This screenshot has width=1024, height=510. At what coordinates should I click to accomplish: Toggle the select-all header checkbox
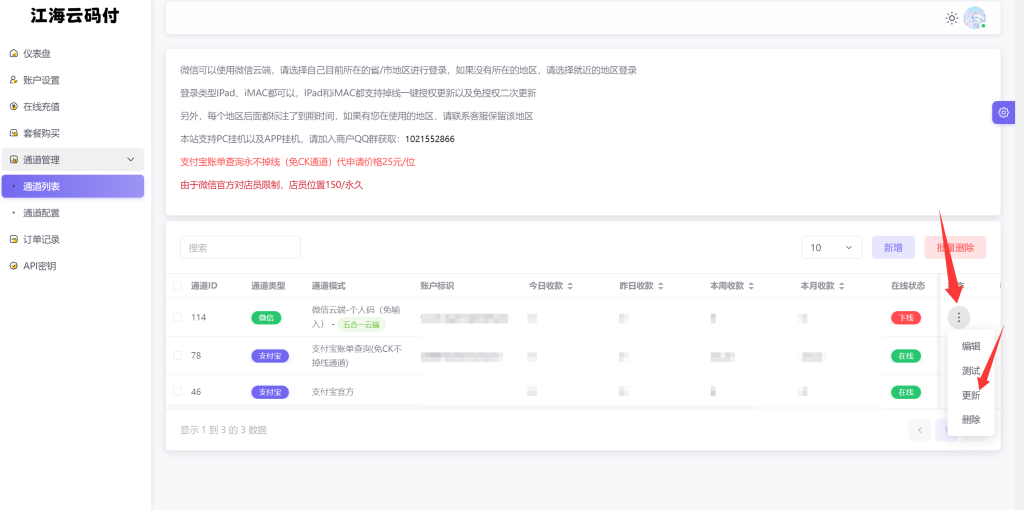178,285
